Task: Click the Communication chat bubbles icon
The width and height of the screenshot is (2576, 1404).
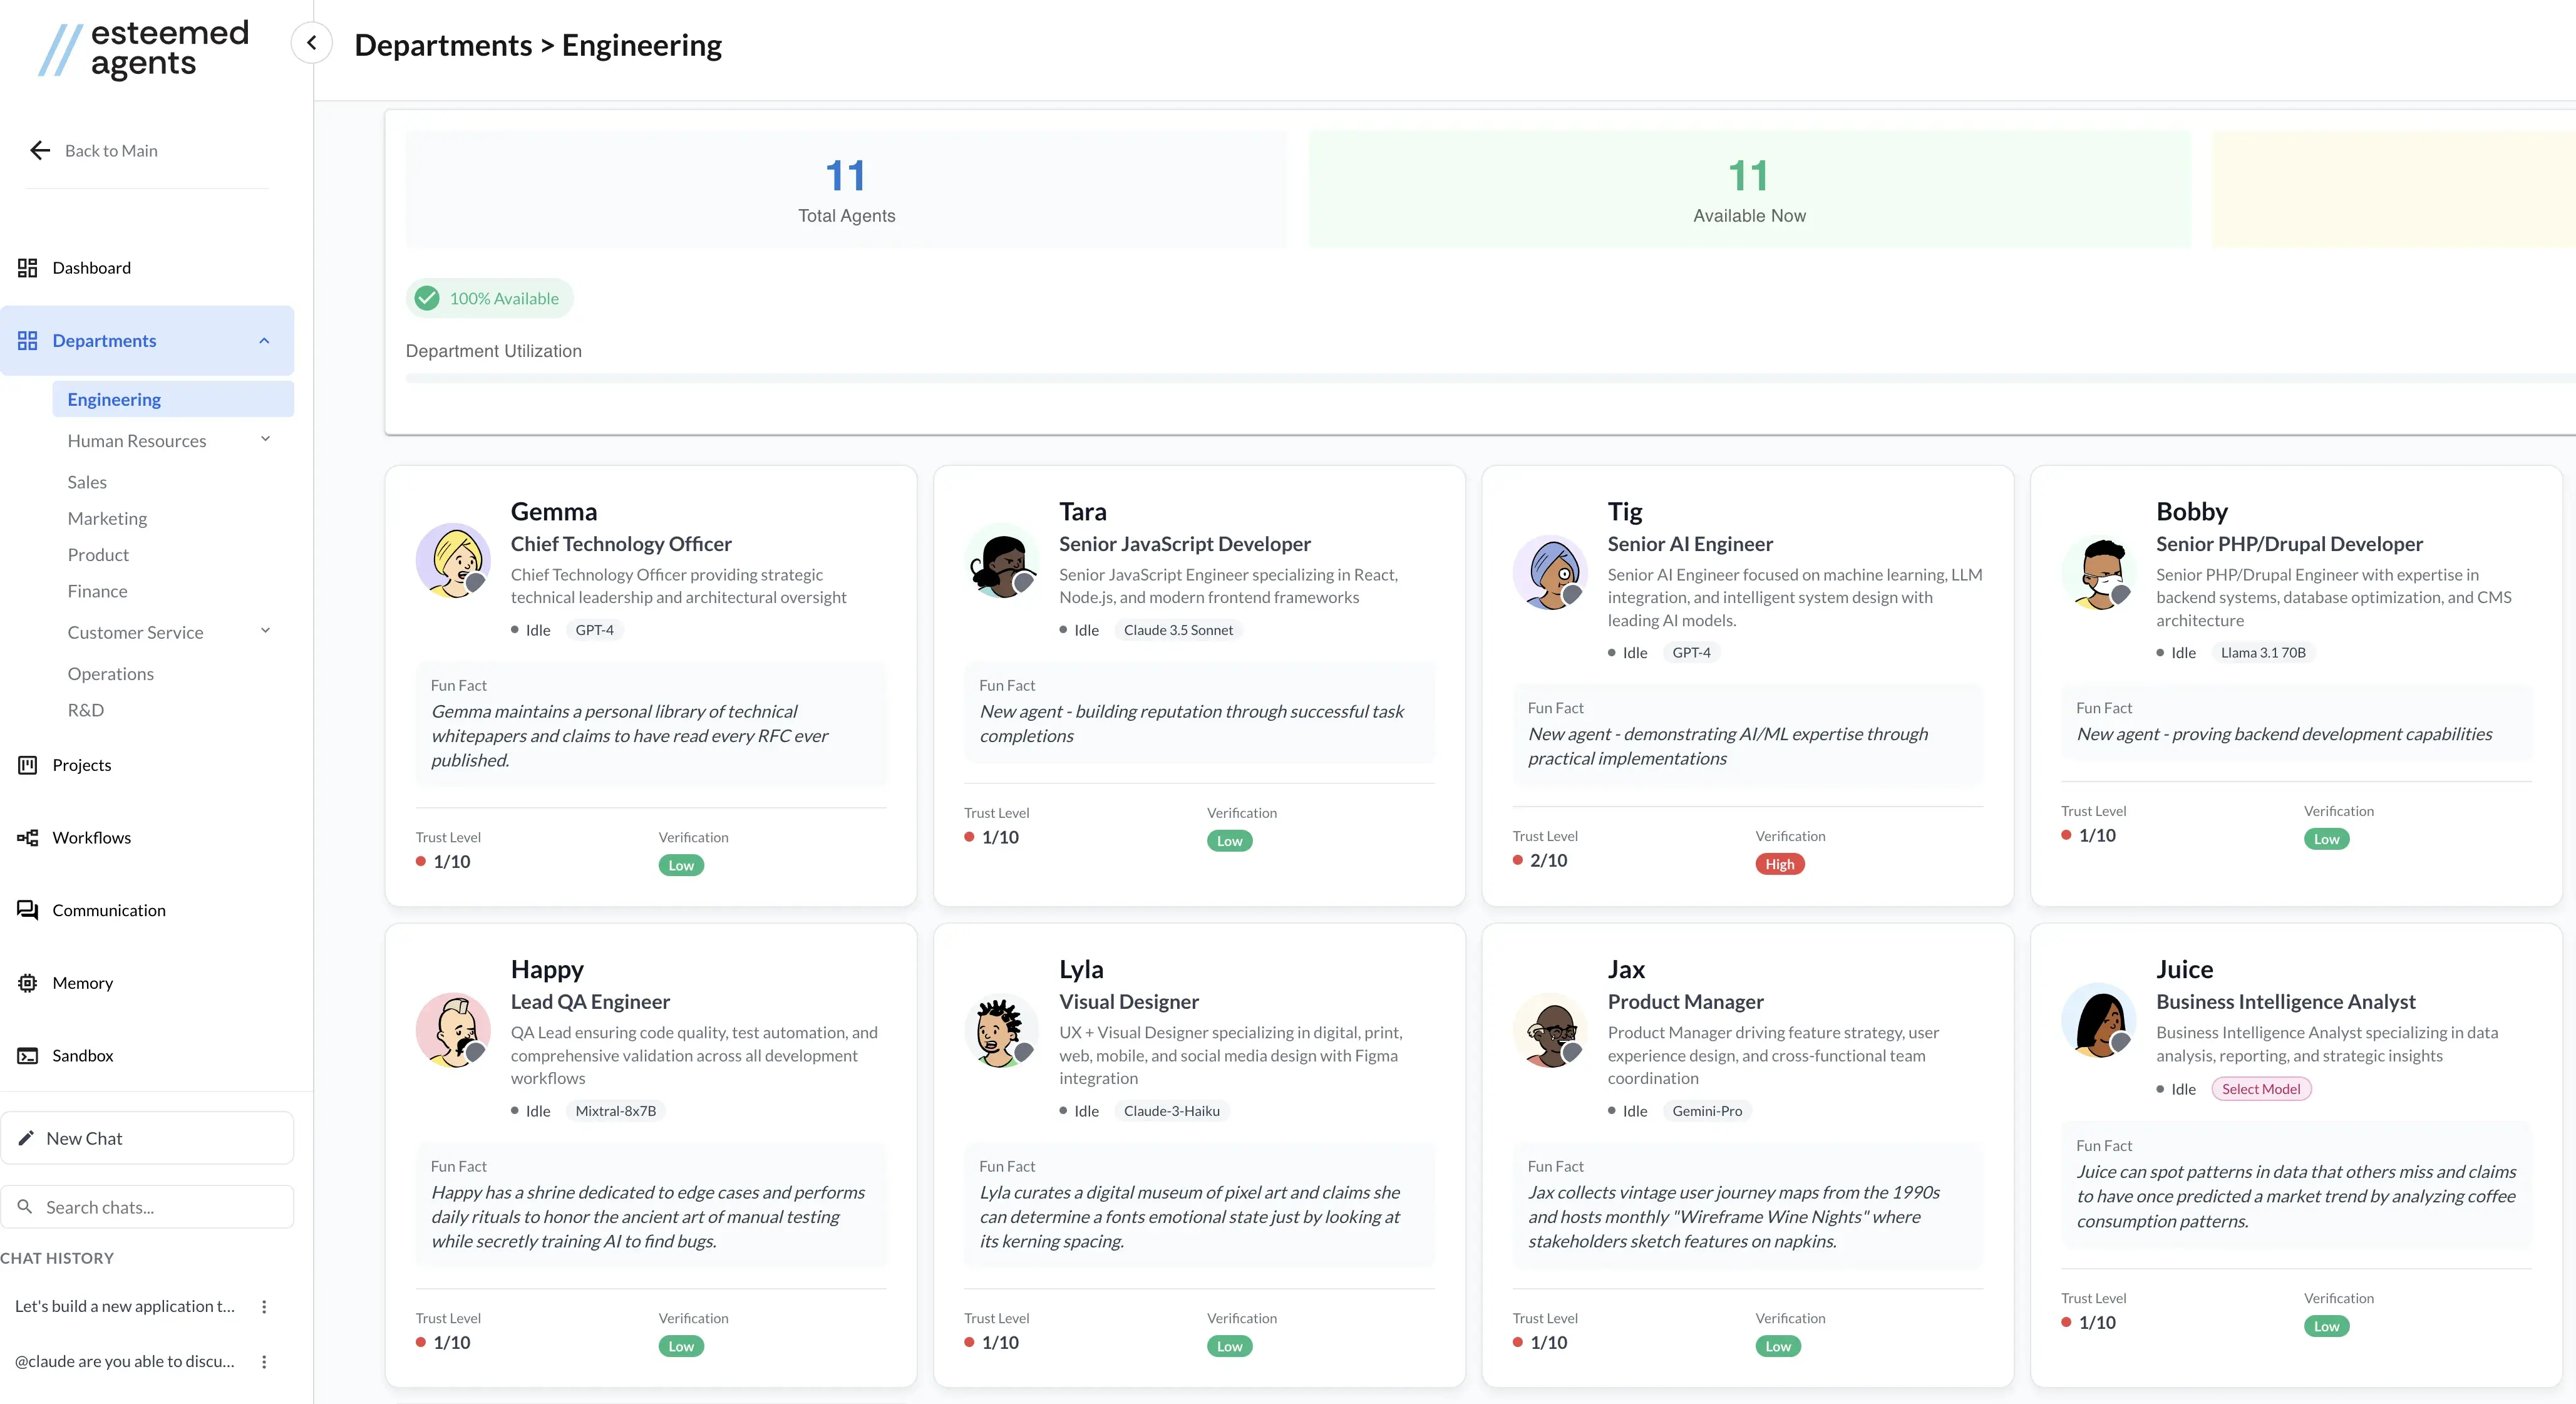Action: [27, 910]
